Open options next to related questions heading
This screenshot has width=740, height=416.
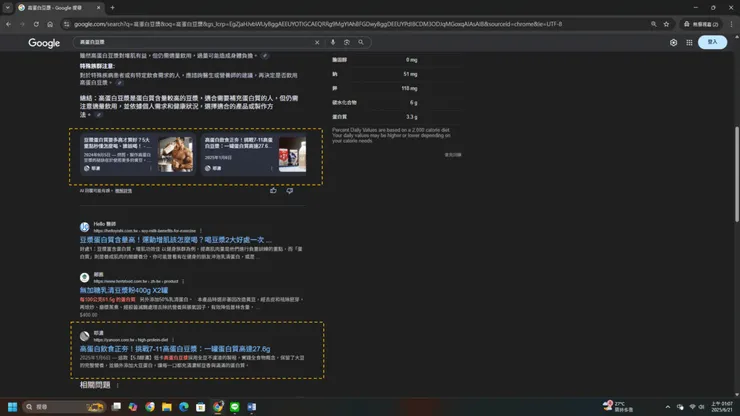[x=118, y=385]
